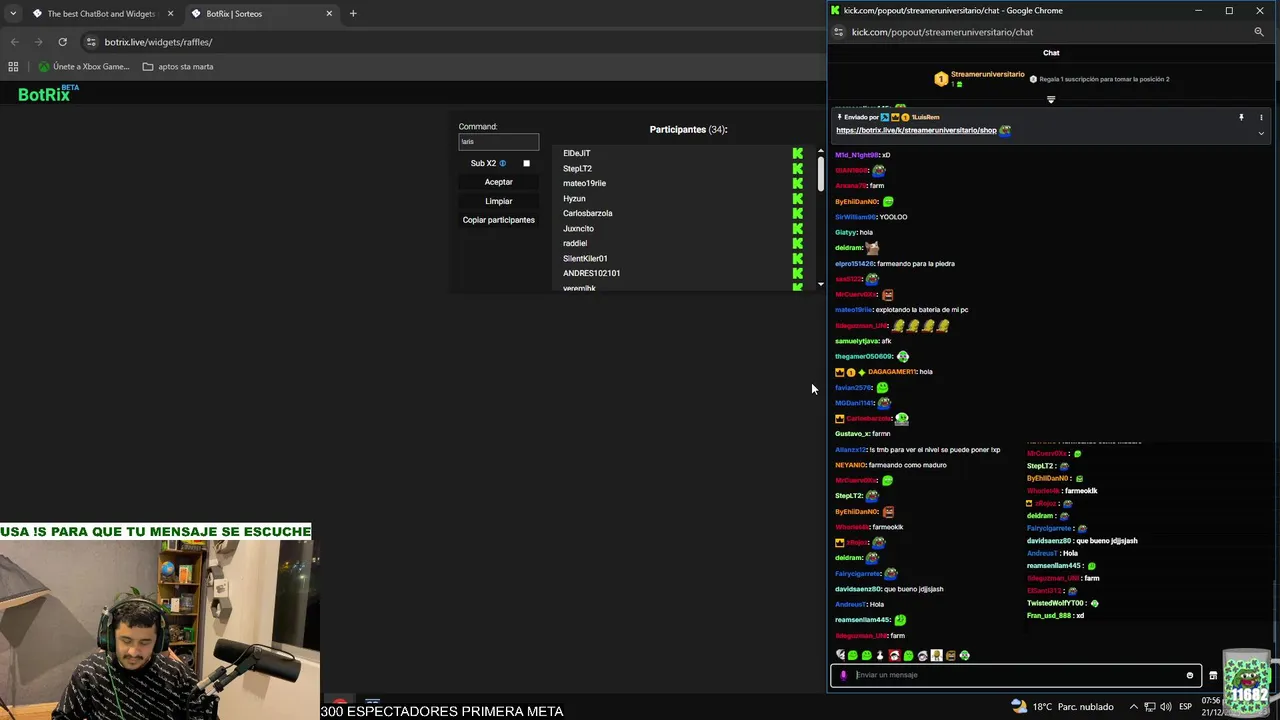Switch to the BotRix Sorteos tab

point(262,14)
